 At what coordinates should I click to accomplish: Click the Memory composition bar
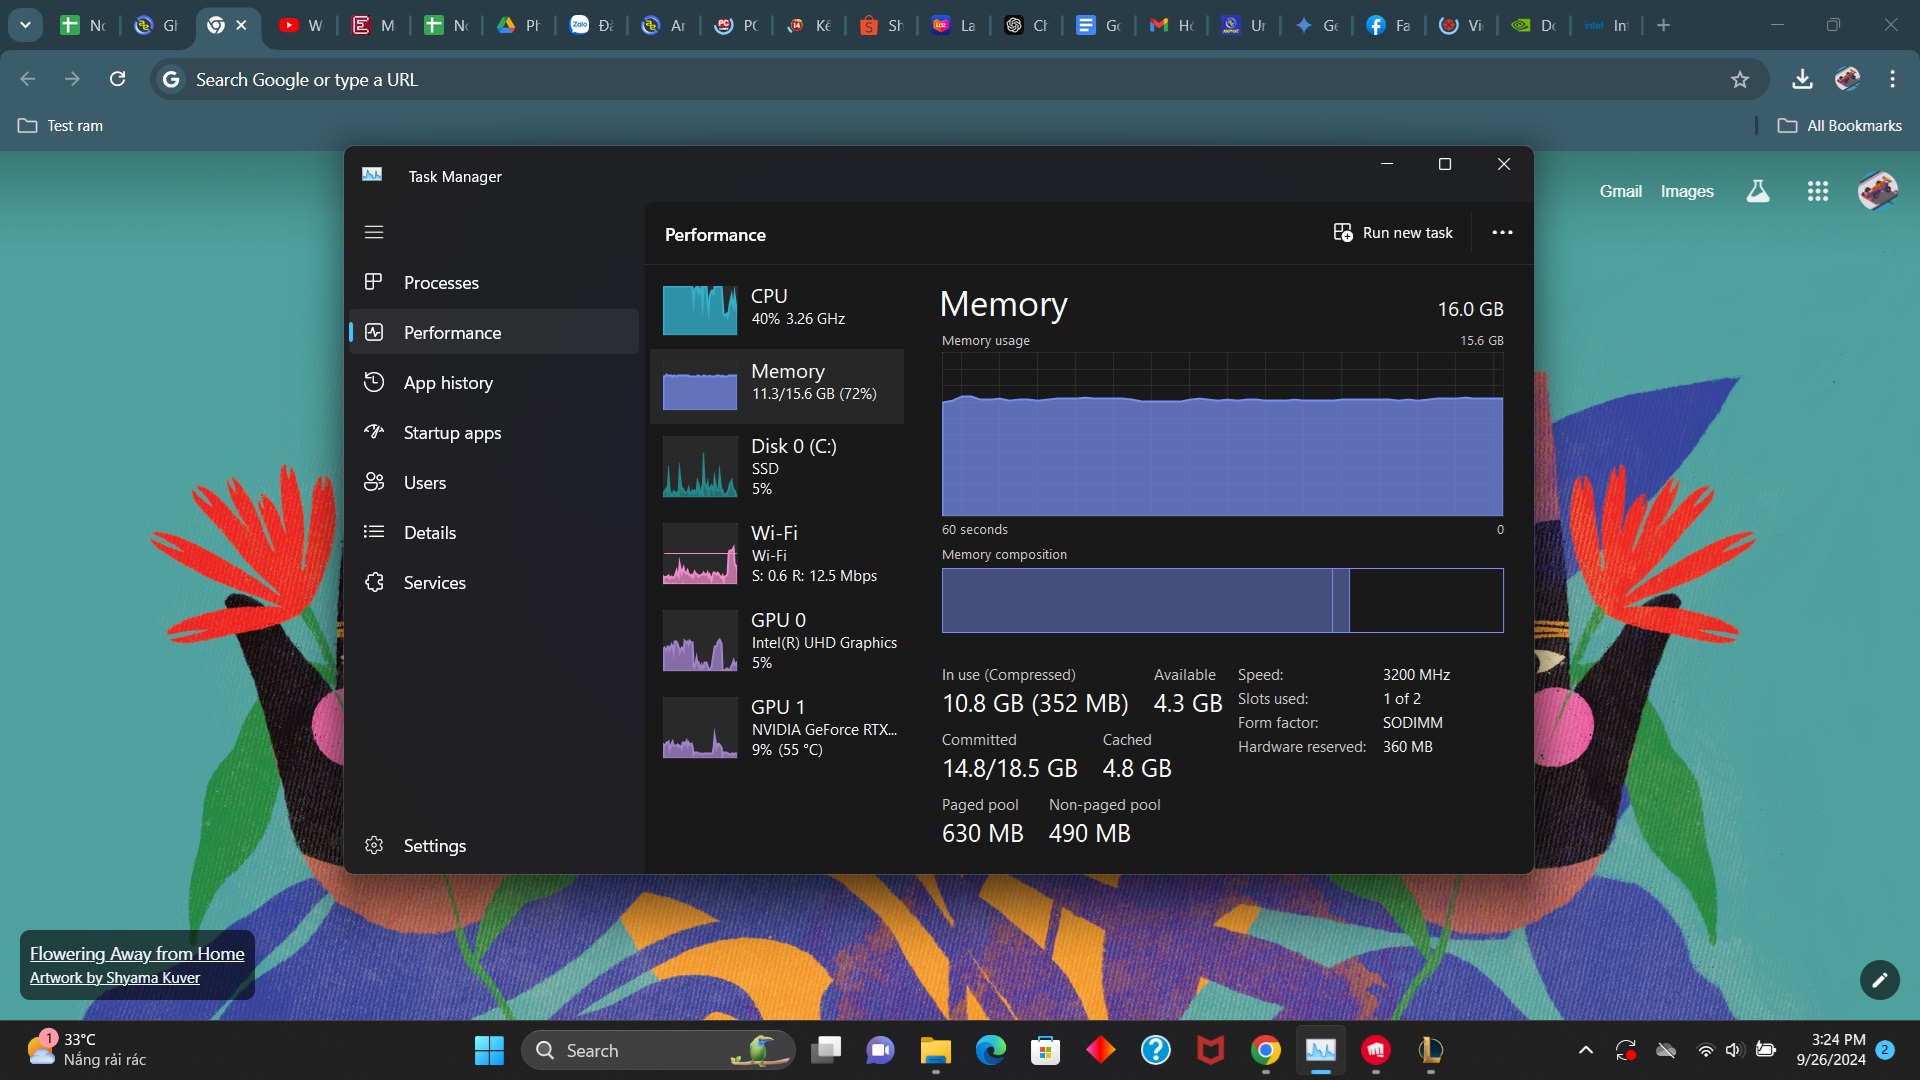tap(1222, 600)
